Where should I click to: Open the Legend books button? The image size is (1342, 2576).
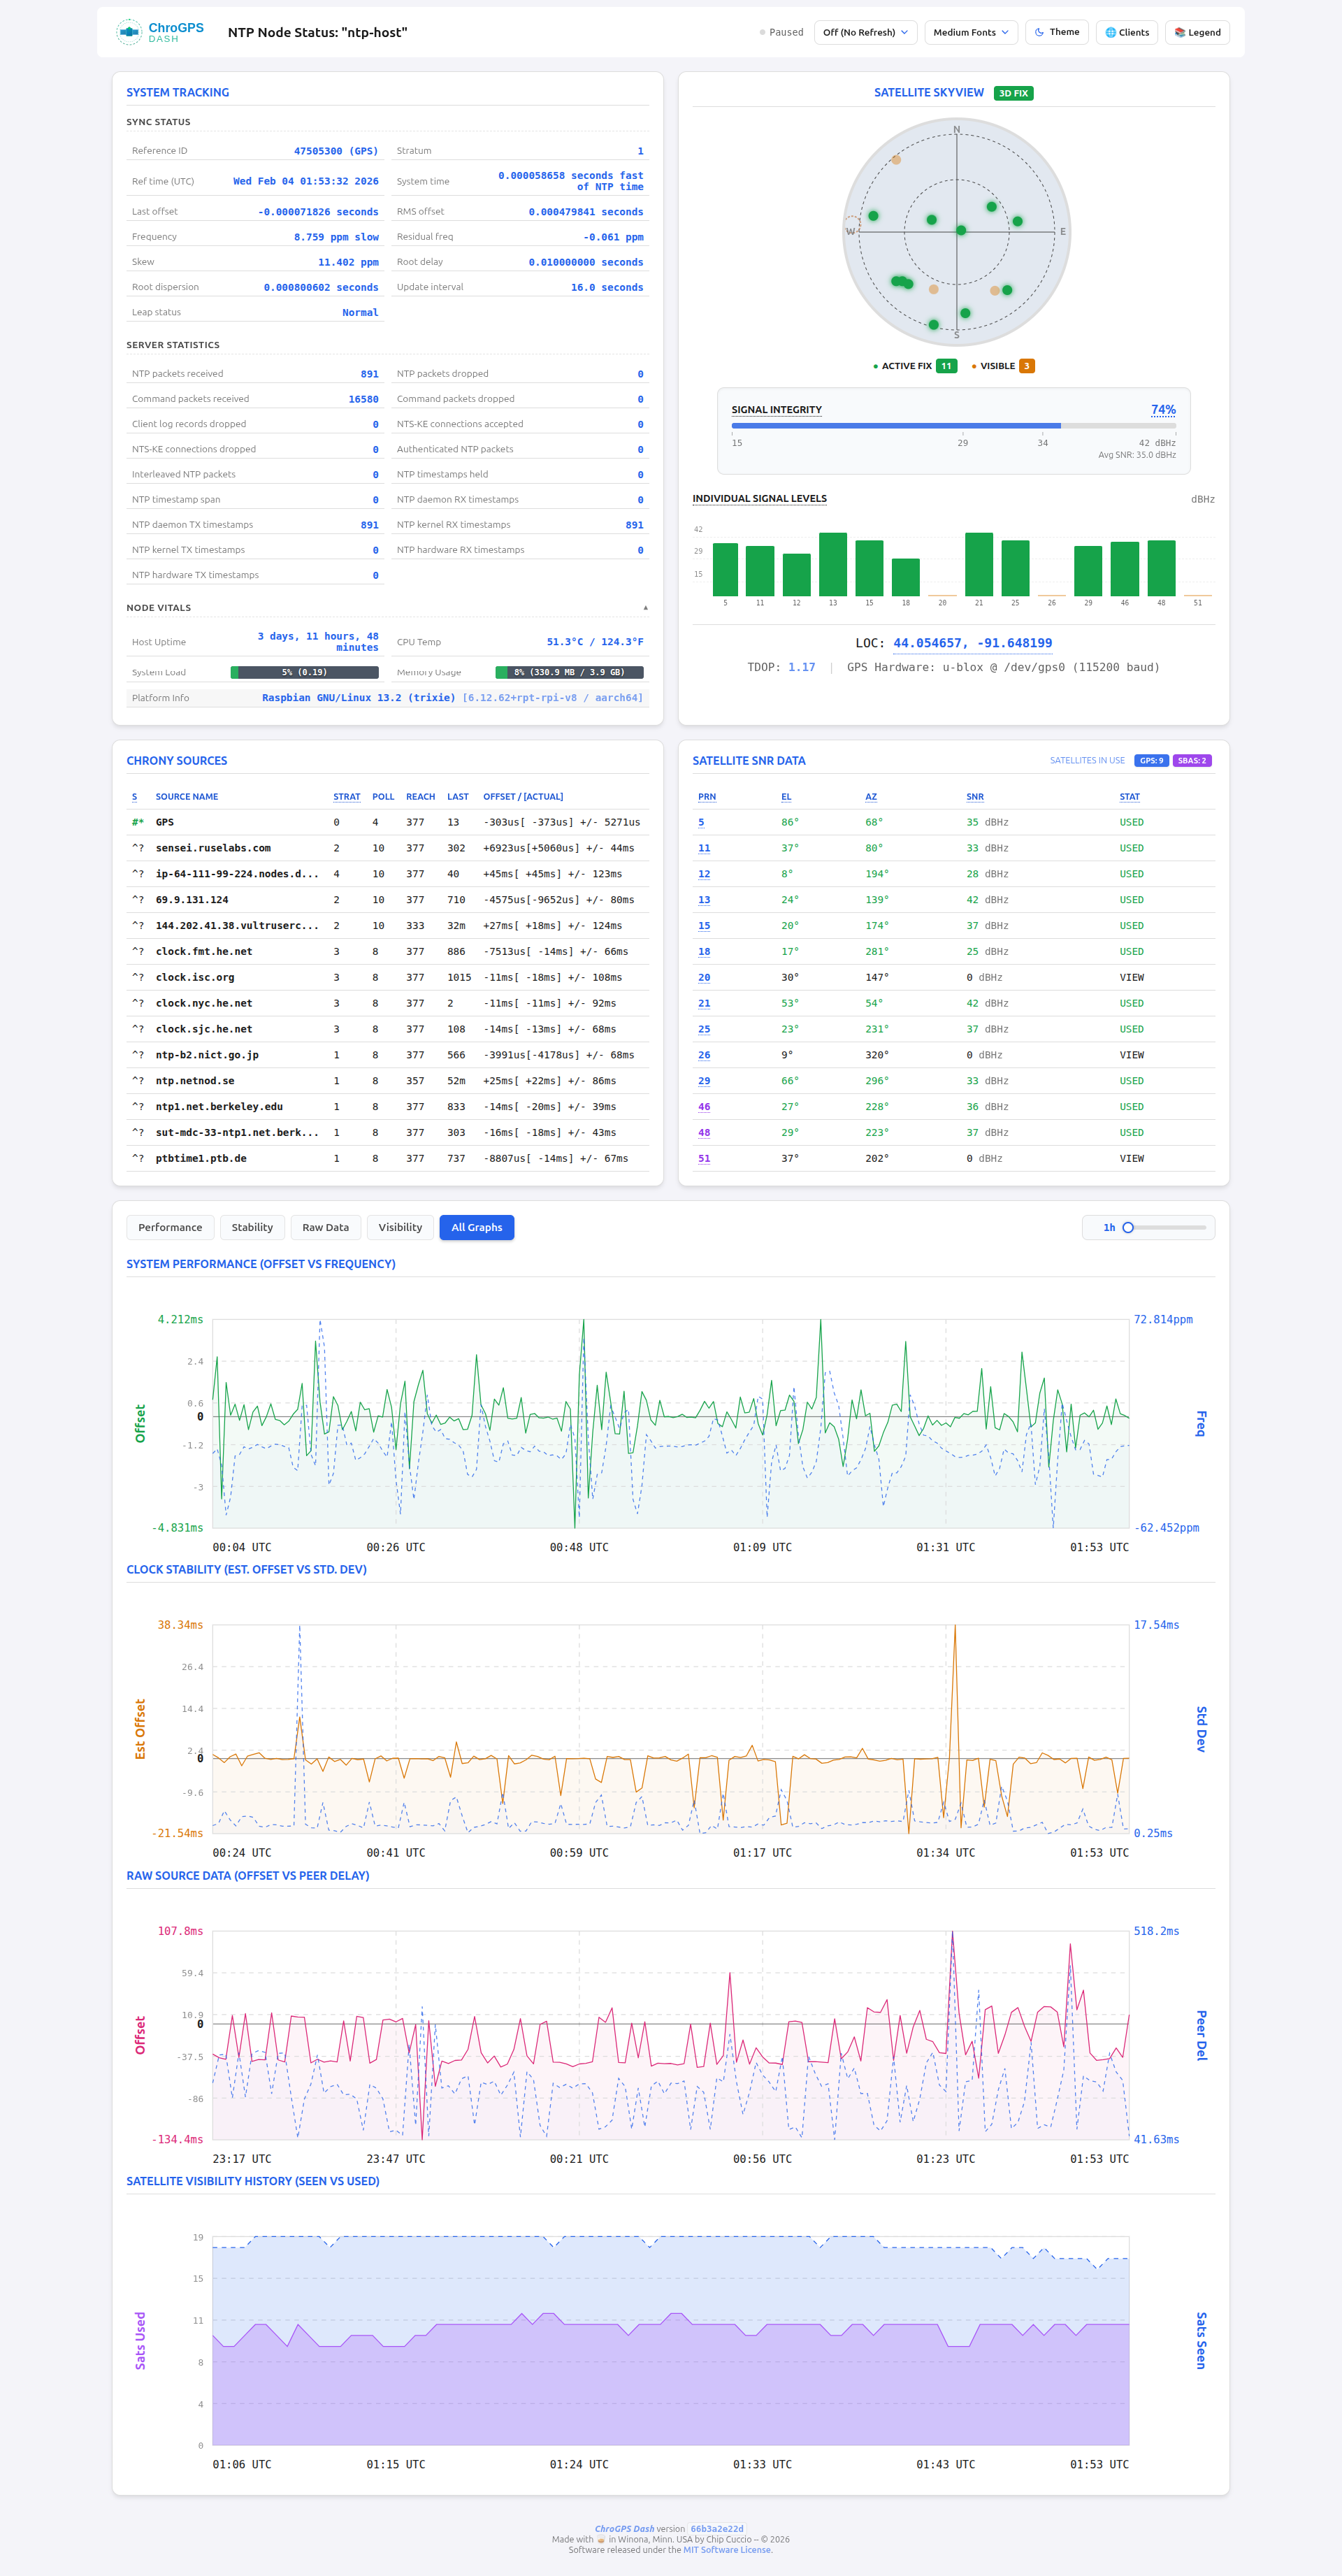pos(1197,32)
